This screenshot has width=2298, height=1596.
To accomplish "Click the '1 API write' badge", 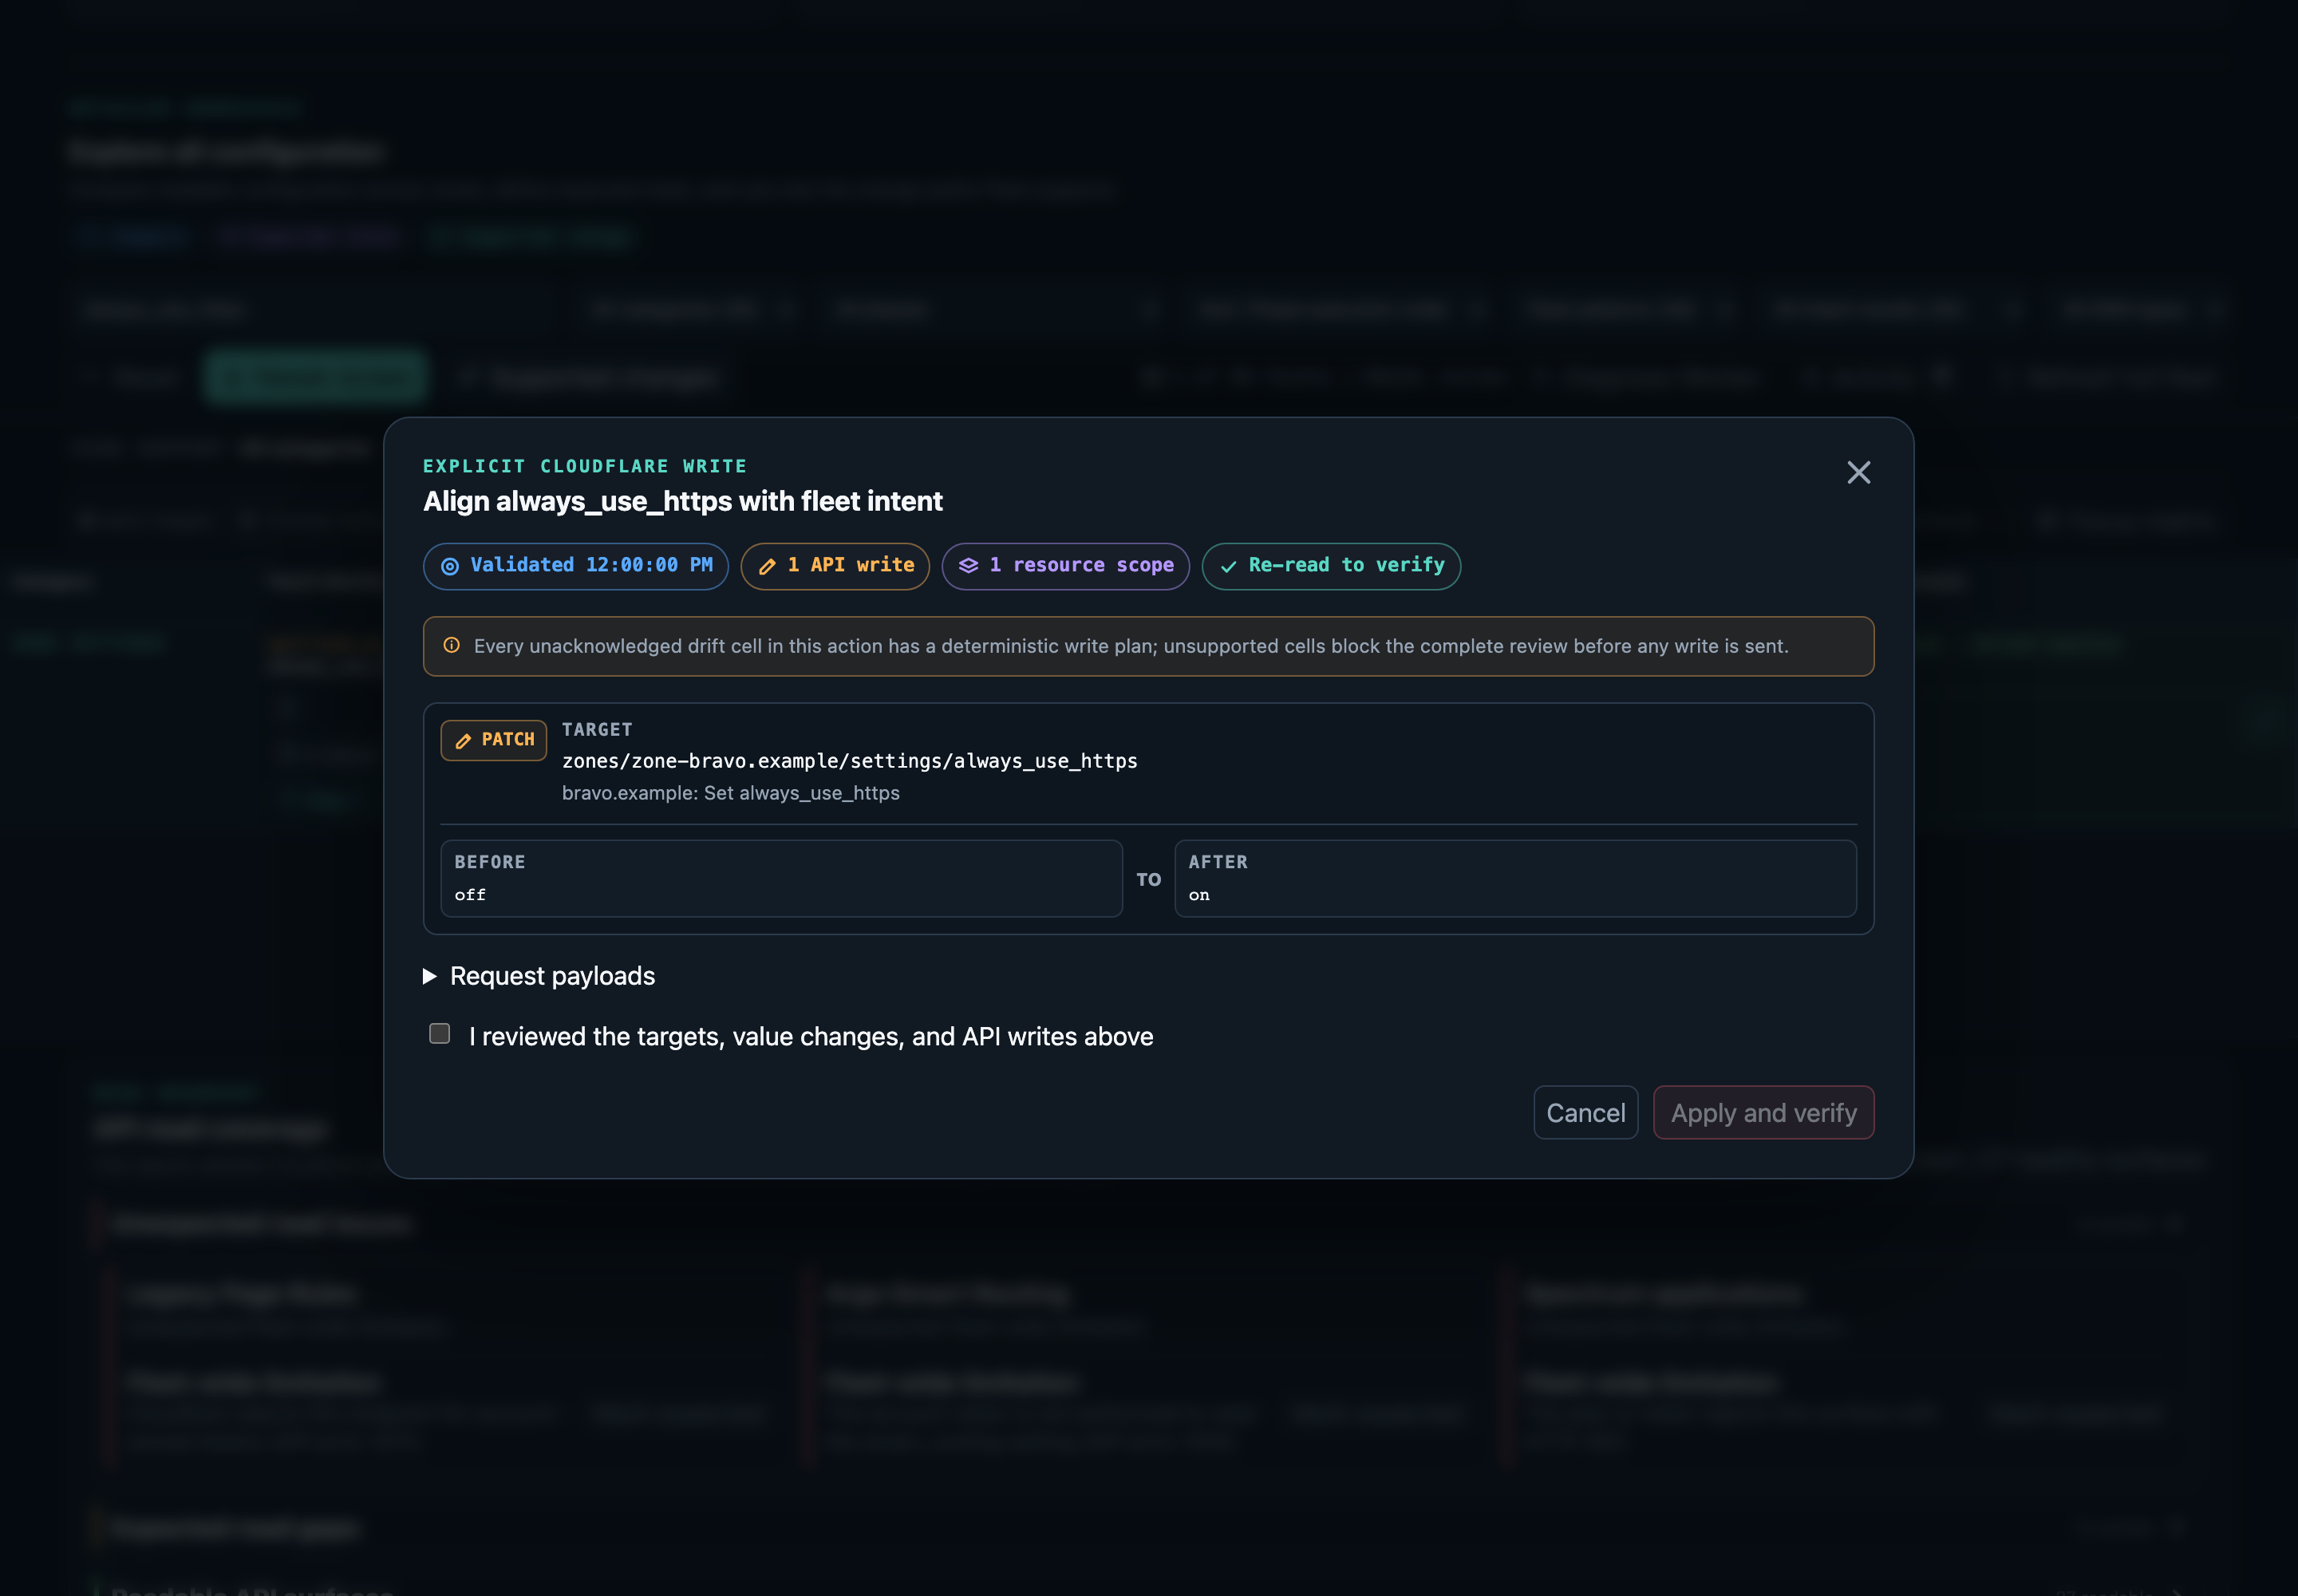I will pos(835,566).
